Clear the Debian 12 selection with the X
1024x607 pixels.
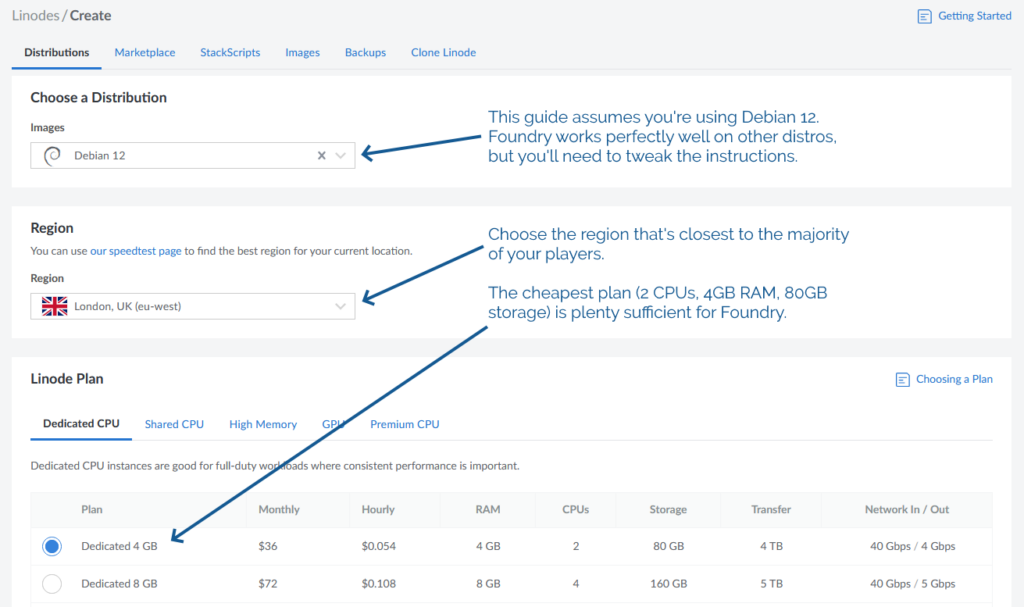321,155
